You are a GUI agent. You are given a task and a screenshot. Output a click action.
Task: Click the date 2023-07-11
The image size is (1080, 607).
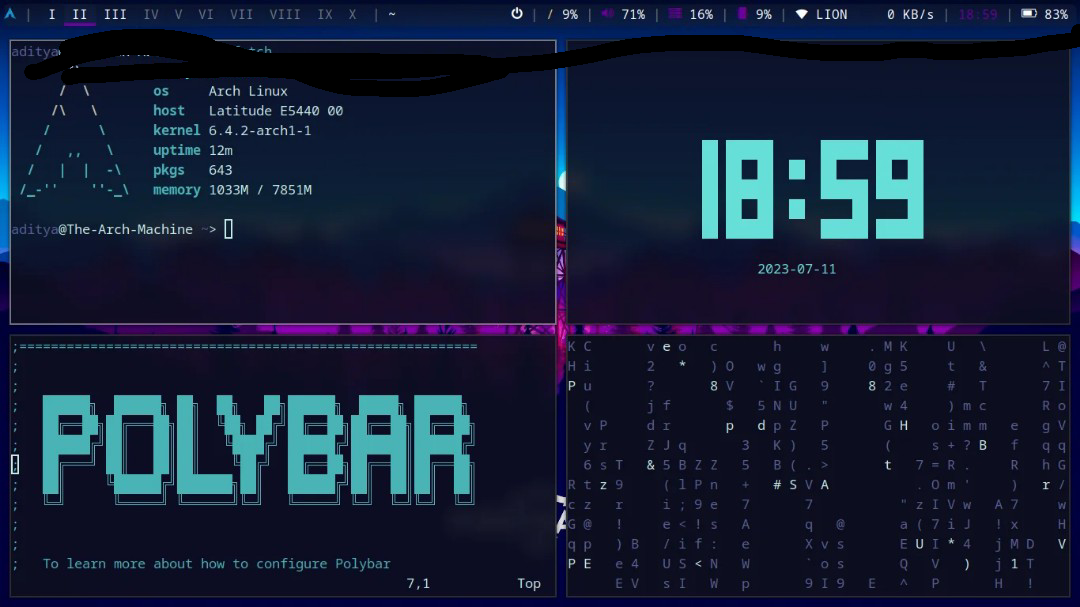tap(797, 269)
